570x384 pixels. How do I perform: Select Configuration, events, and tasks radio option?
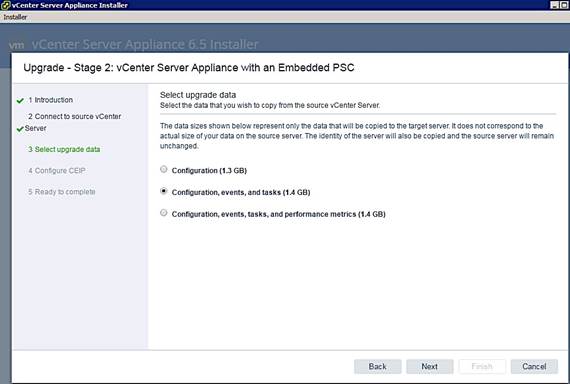pos(164,191)
